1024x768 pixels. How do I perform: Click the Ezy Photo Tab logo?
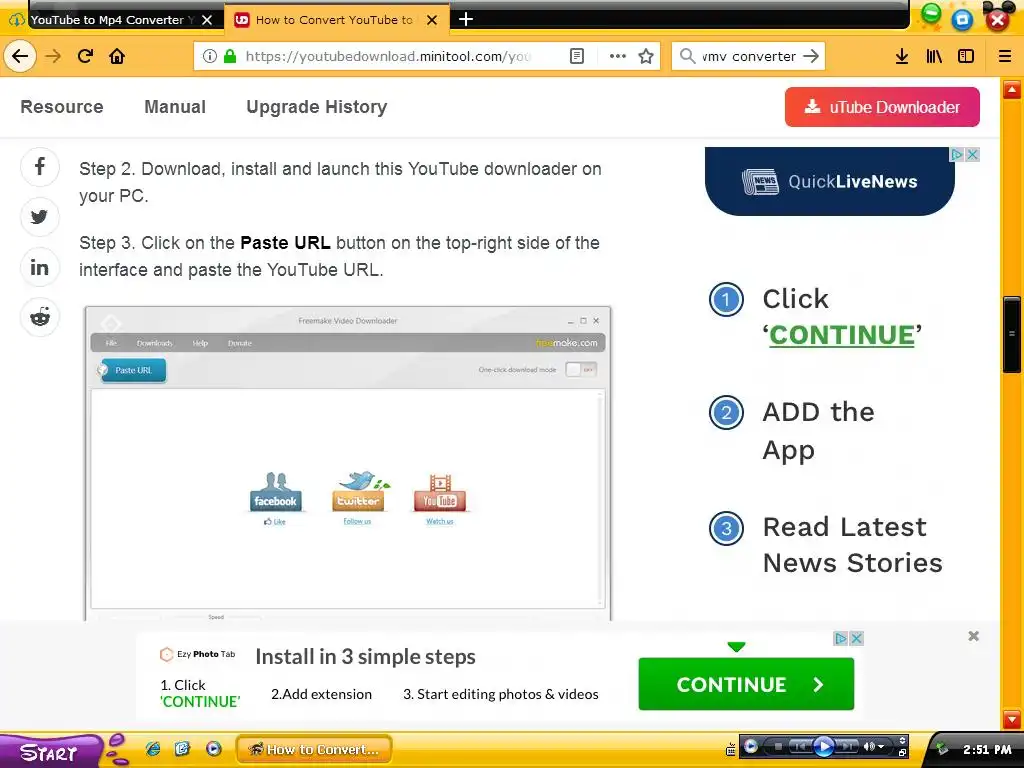click(197, 654)
